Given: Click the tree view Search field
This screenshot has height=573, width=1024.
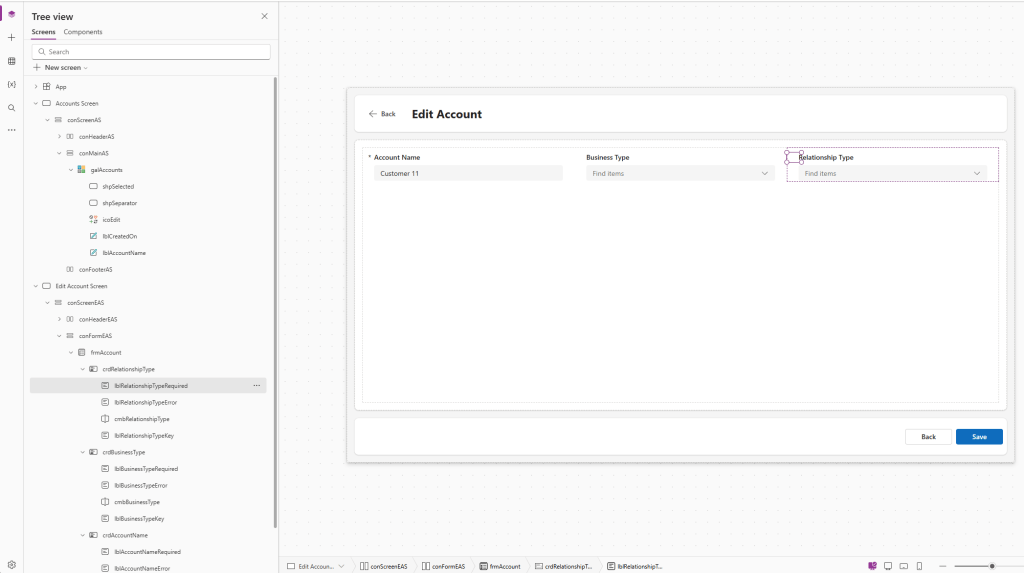Looking at the screenshot, I should tap(151, 52).
